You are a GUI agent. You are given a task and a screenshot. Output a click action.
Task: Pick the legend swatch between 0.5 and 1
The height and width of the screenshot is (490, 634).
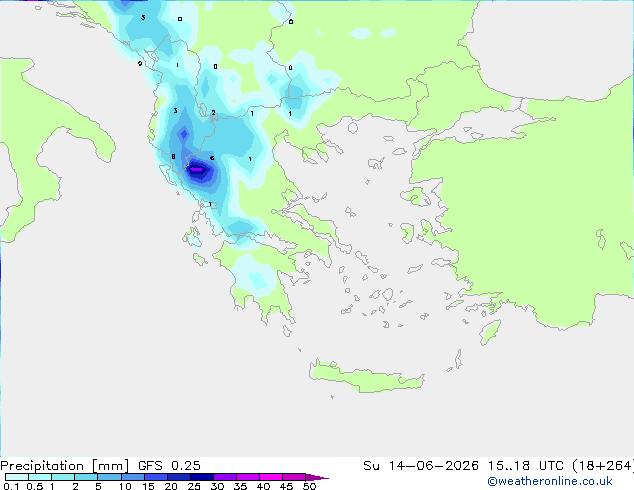tap(40, 477)
